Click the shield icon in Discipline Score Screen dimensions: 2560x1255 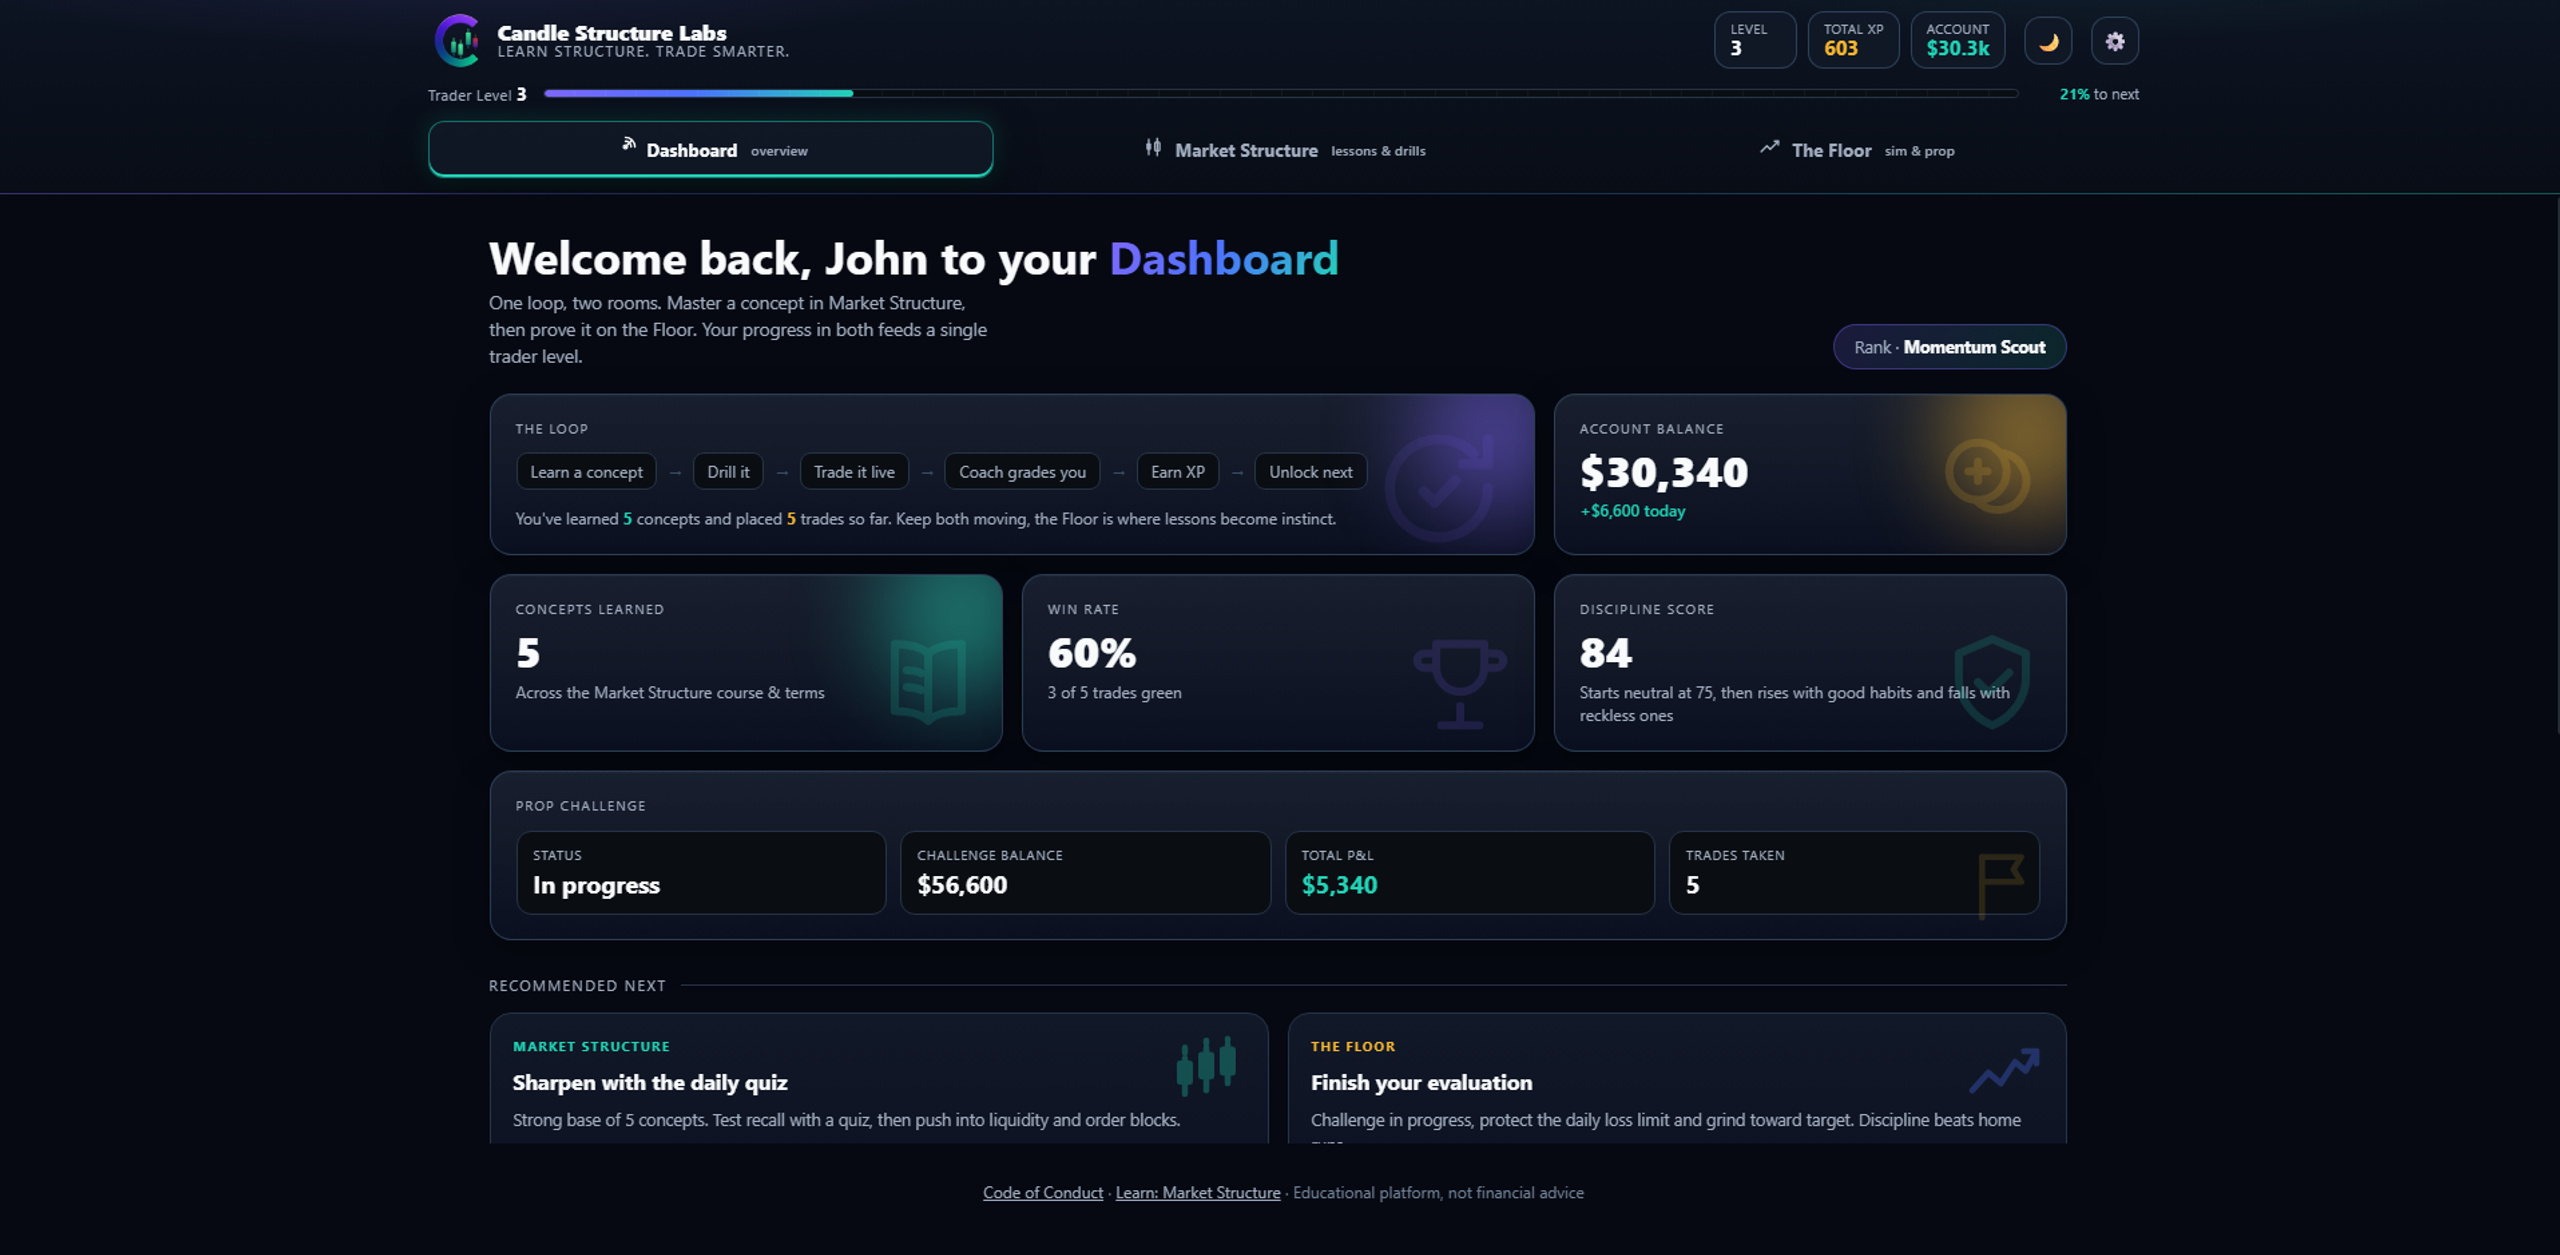coord(1991,682)
